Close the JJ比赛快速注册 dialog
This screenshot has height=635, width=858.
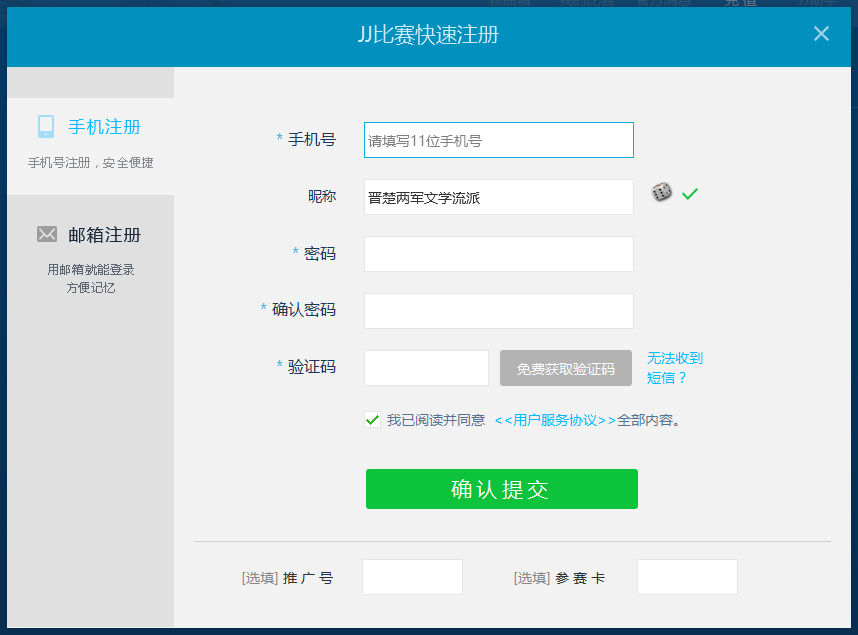821,33
